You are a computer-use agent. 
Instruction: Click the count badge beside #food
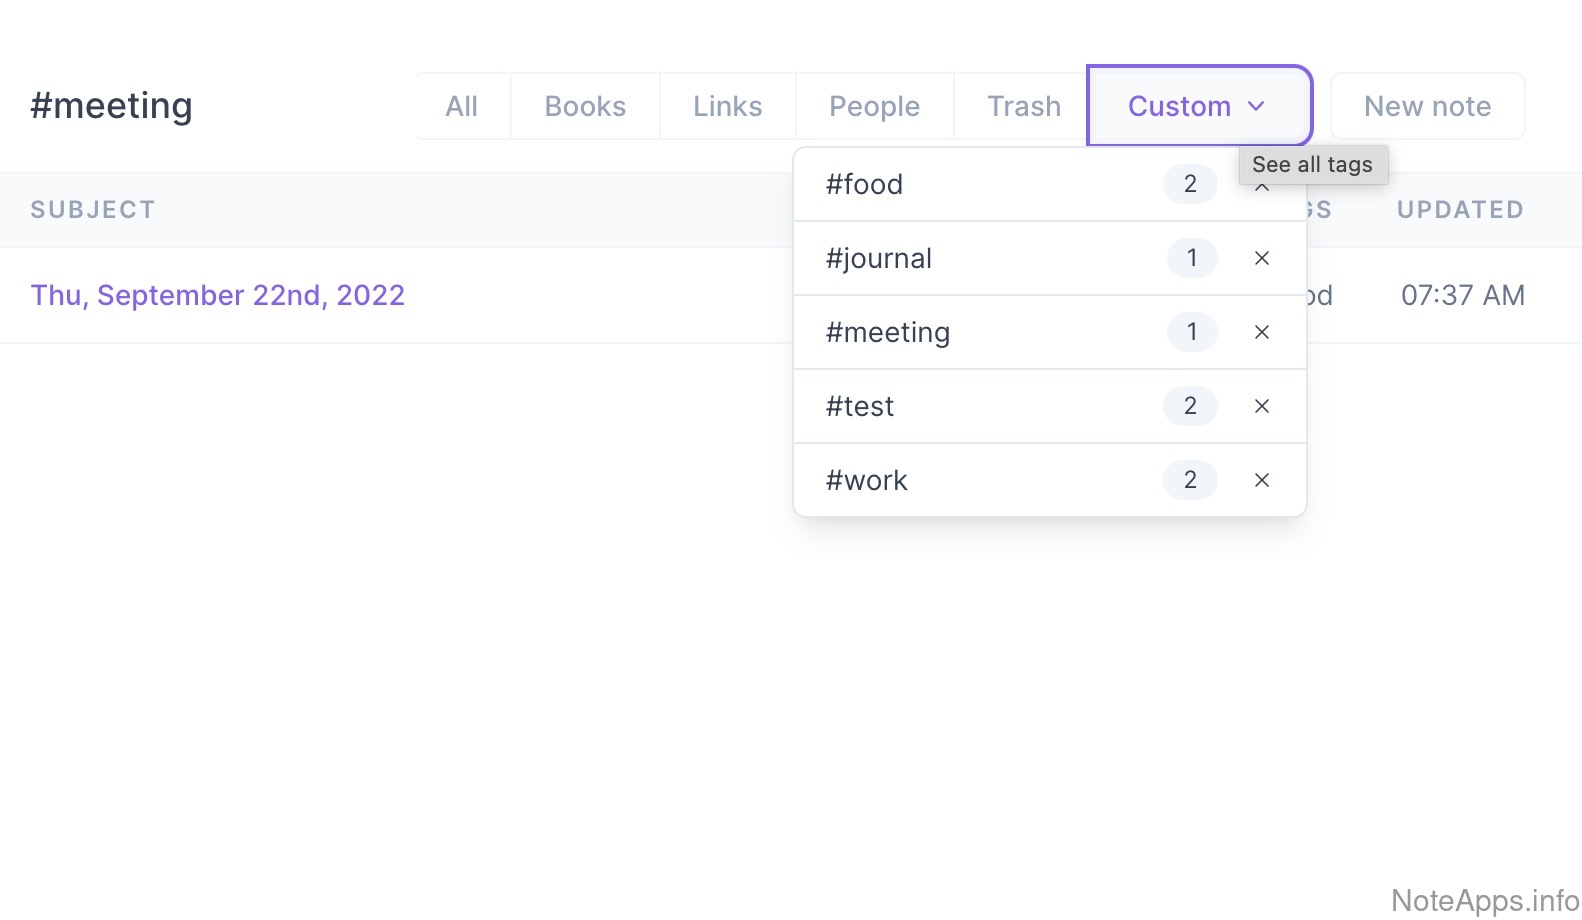coord(1190,184)
